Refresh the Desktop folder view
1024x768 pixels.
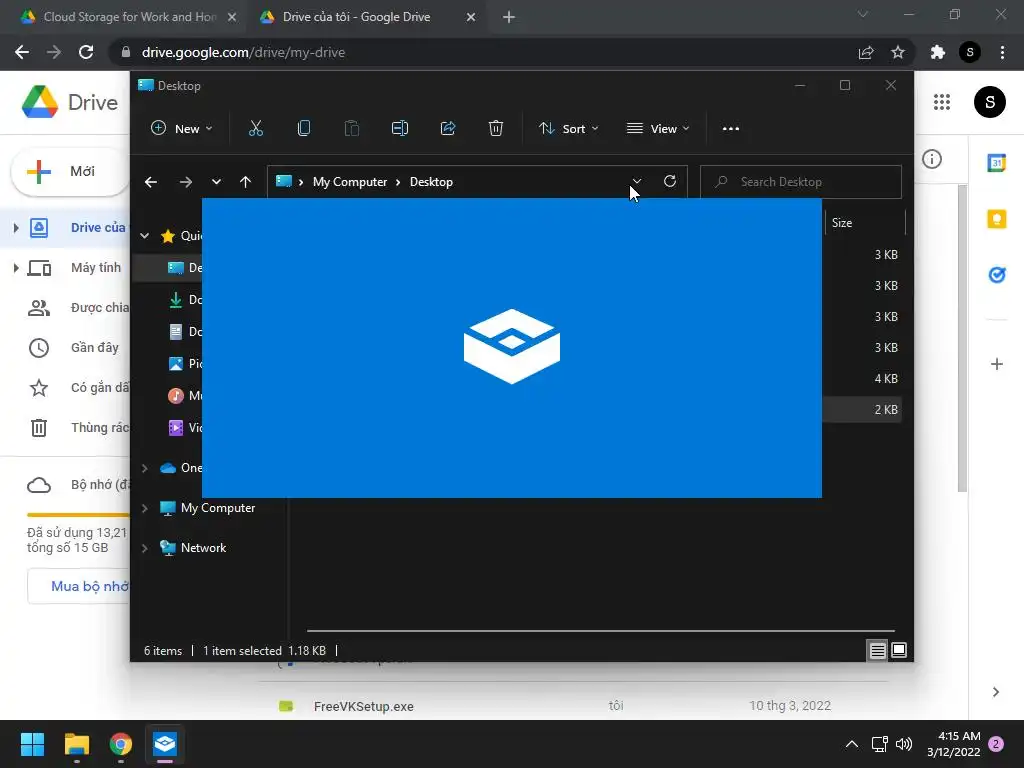670,181
